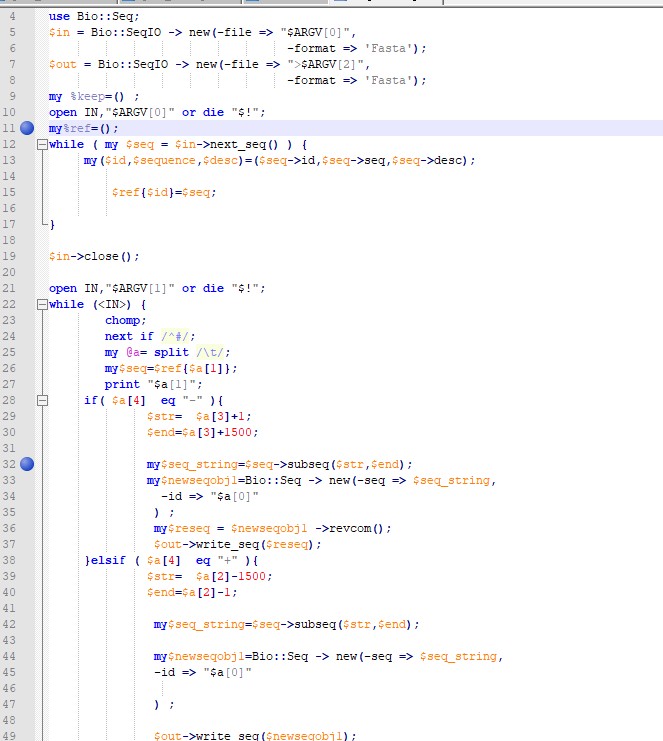Place cursor on 'use Bio::Seq;' statement
This screenshot has height=741, width=663.
coord(95,16)
